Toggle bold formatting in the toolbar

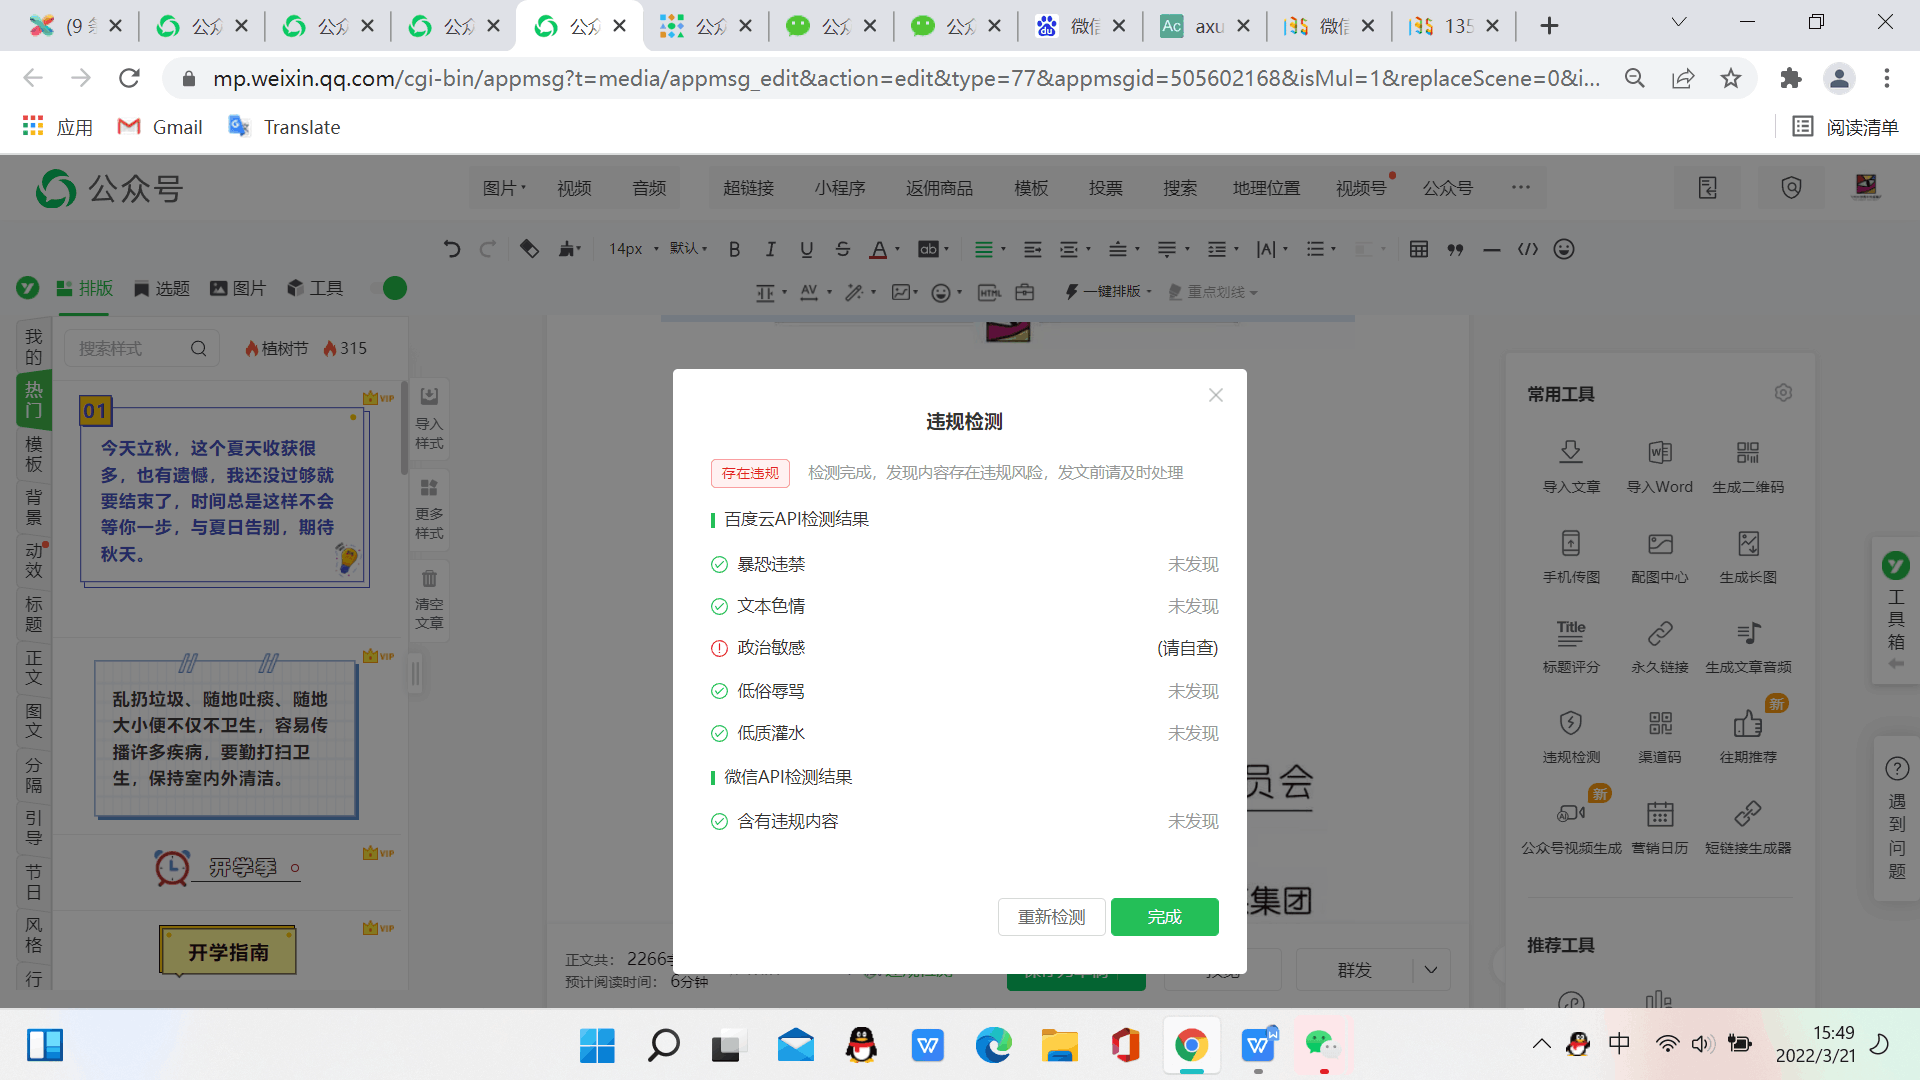click(x=734, y=249)
